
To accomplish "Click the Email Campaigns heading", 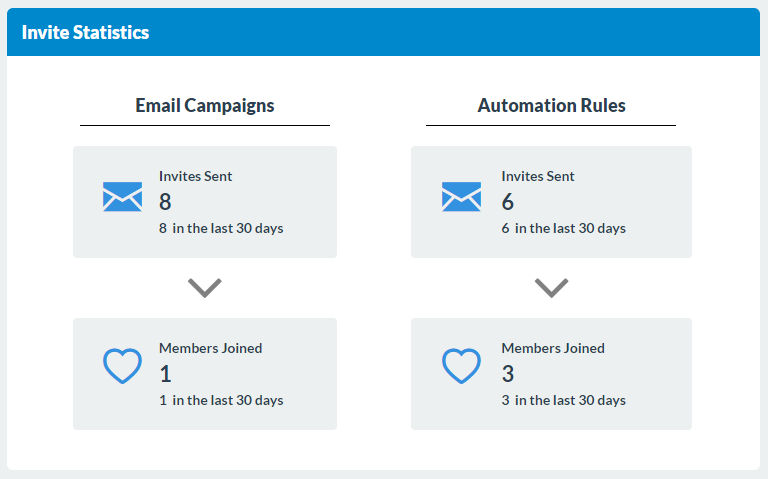I will tap(205, 105).
